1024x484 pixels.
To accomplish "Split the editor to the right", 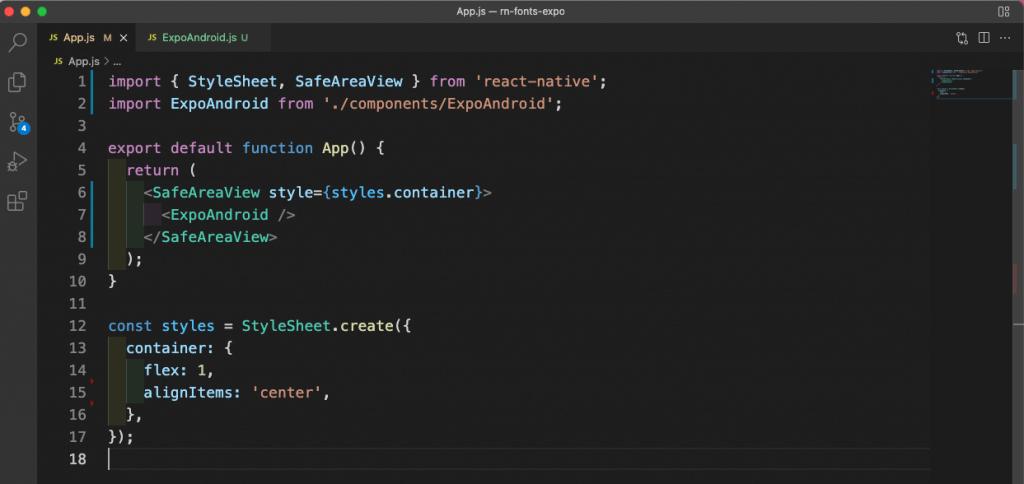I will point(984,38).
